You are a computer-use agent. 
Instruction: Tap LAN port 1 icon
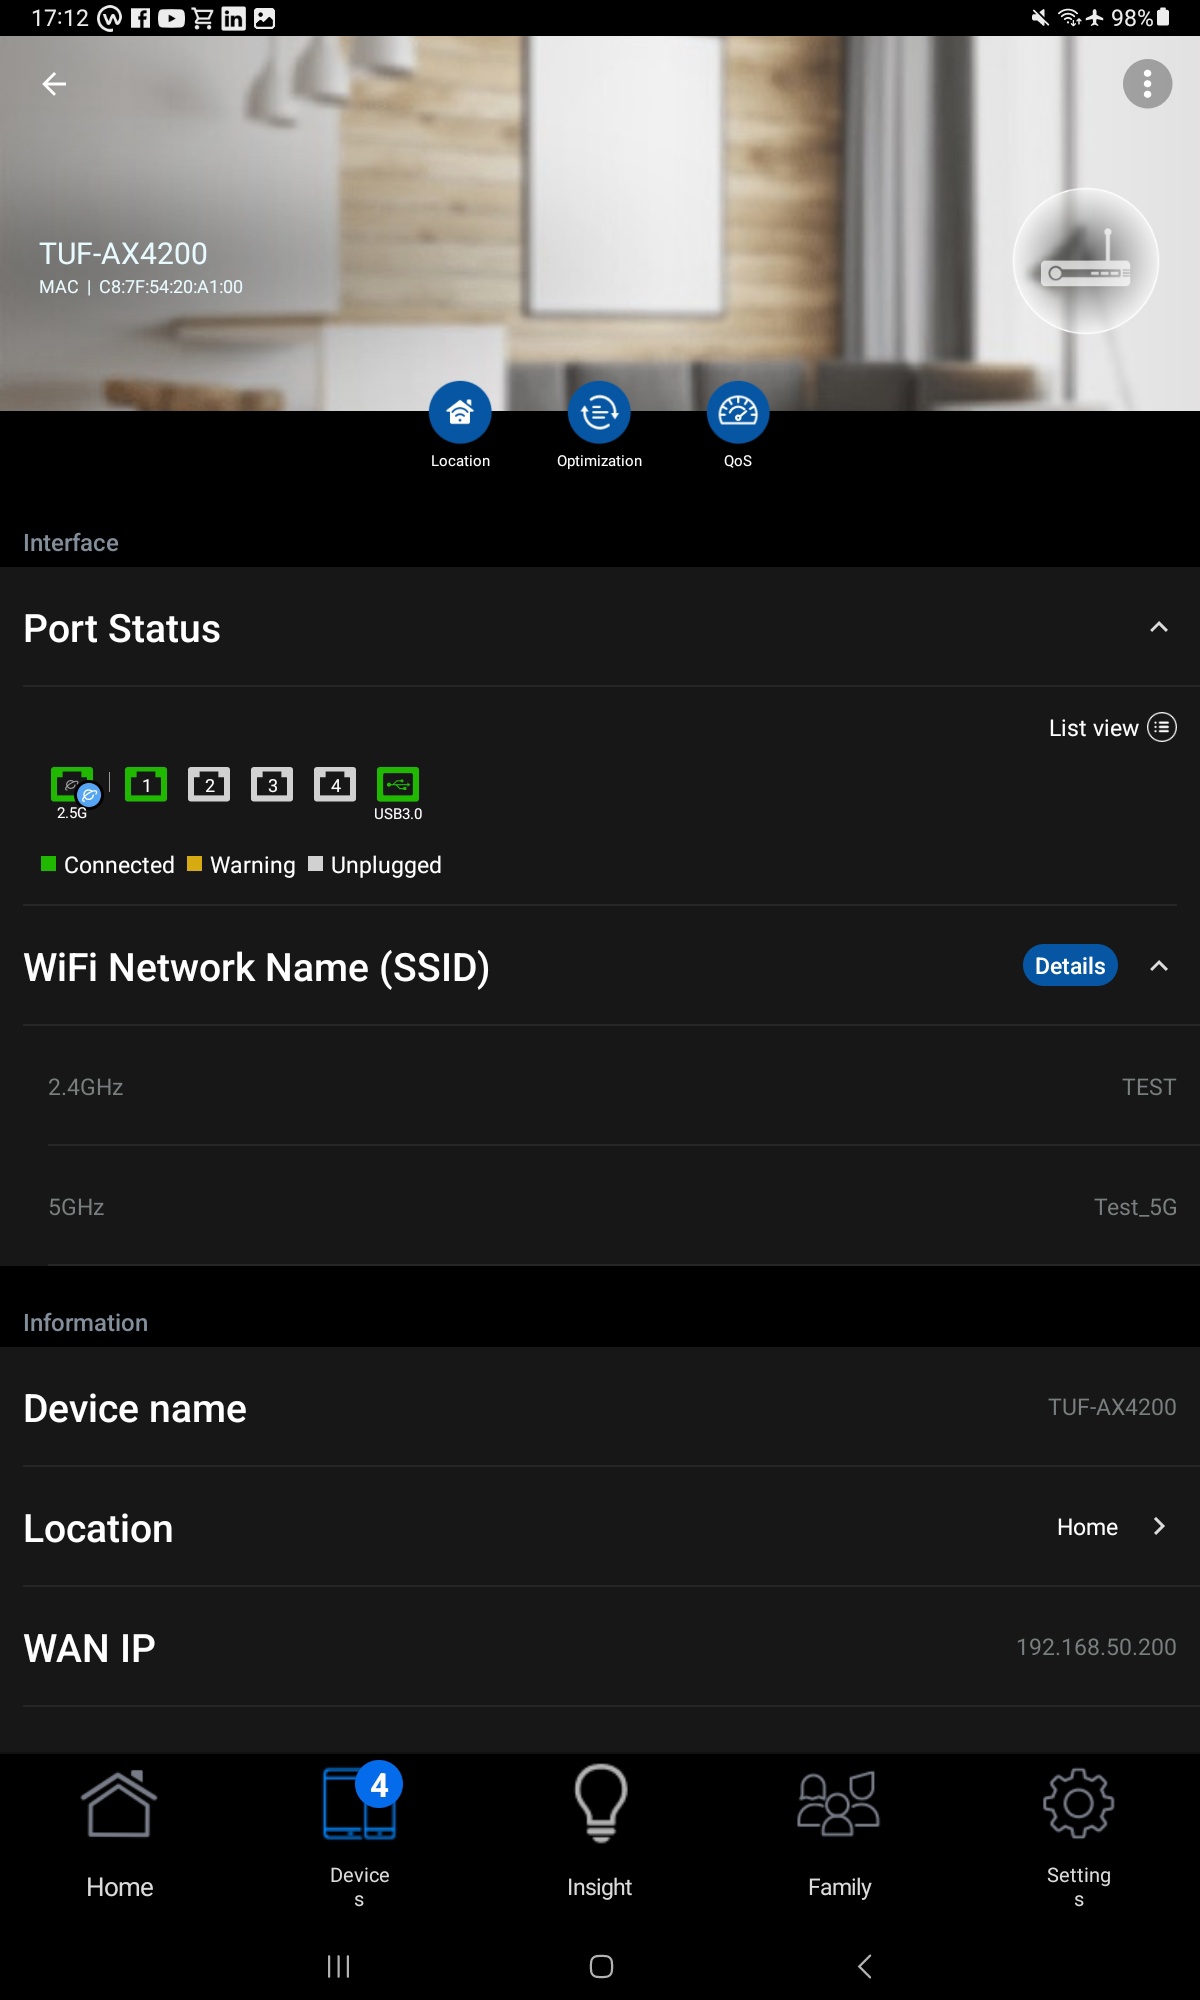146,786
